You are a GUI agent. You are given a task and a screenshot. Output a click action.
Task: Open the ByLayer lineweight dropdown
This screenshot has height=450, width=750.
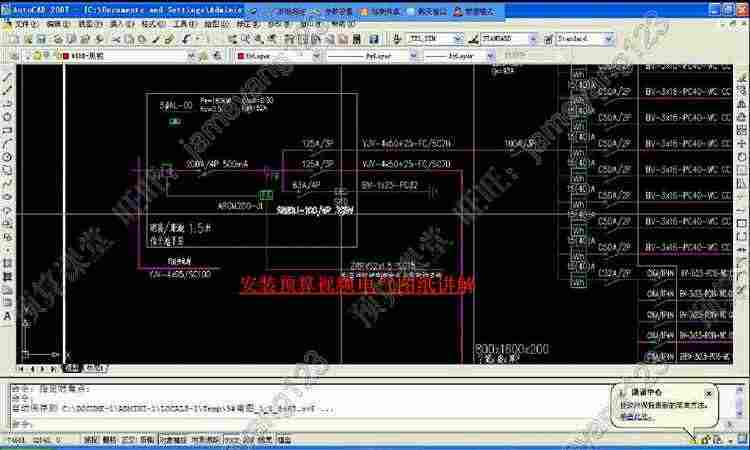pos(490,56)
